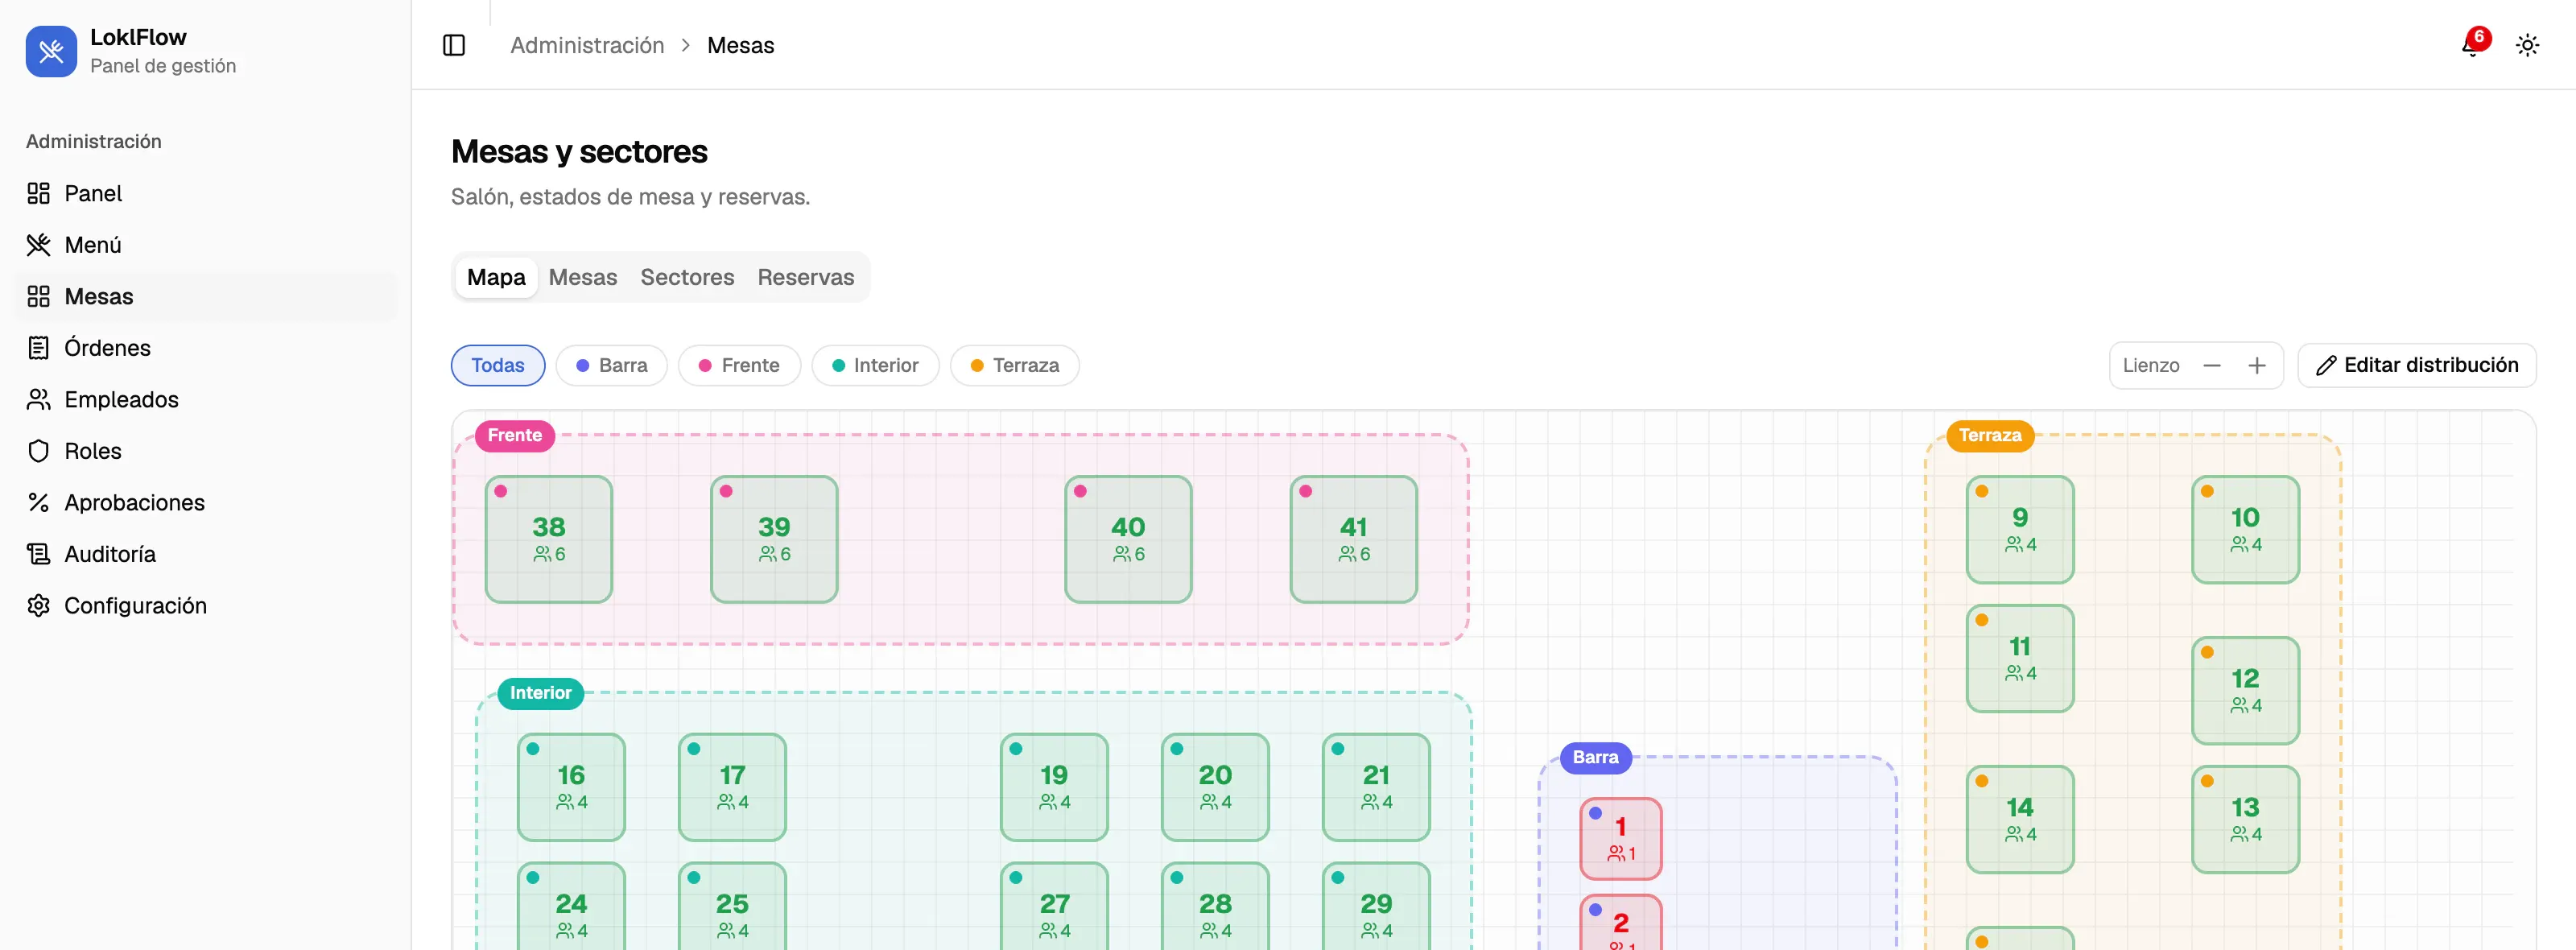Filter the map by Barra sector
Image resolution: width=2576 pixels, height=950 pixels.
[x=612, y=365]
